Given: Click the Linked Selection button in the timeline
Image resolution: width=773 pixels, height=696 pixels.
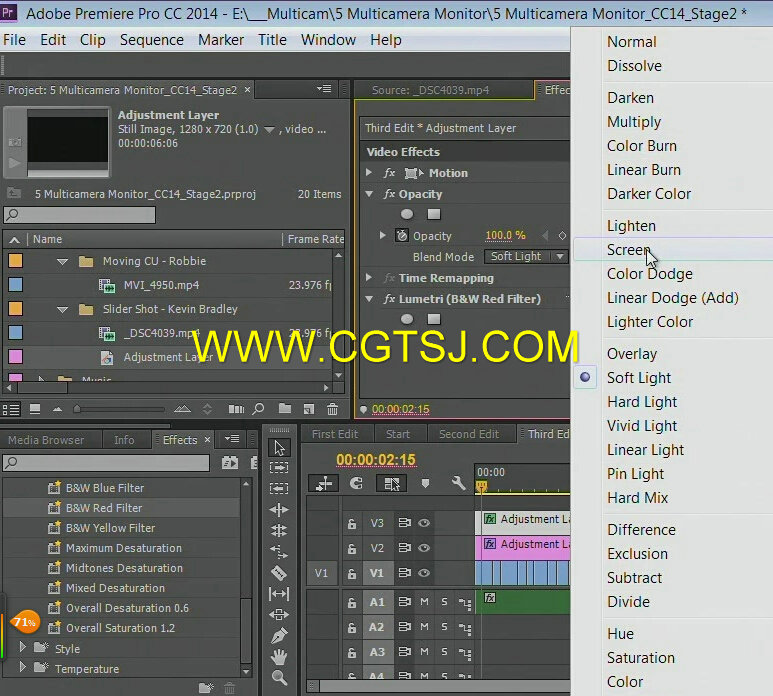Looking at the screenshot, I should pyautogui.click(x=392, y=484).
